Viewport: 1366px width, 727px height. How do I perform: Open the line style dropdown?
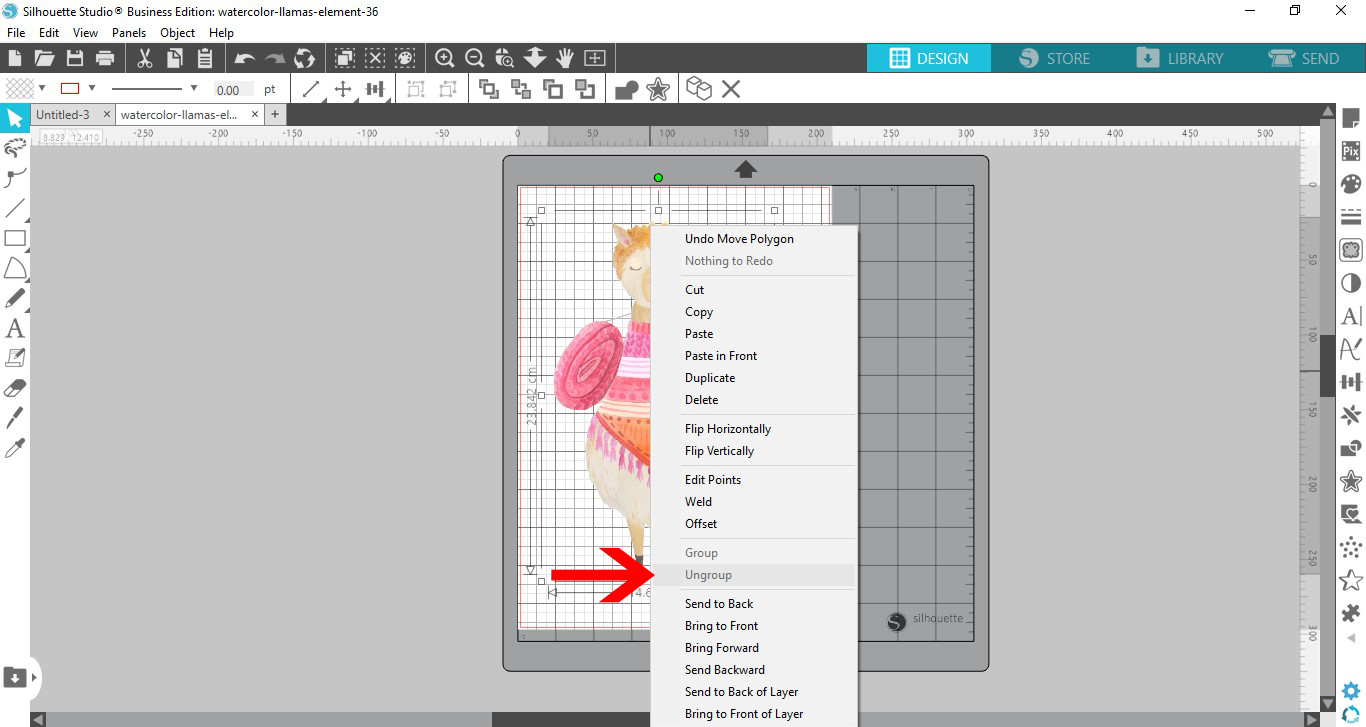(193, 88)
